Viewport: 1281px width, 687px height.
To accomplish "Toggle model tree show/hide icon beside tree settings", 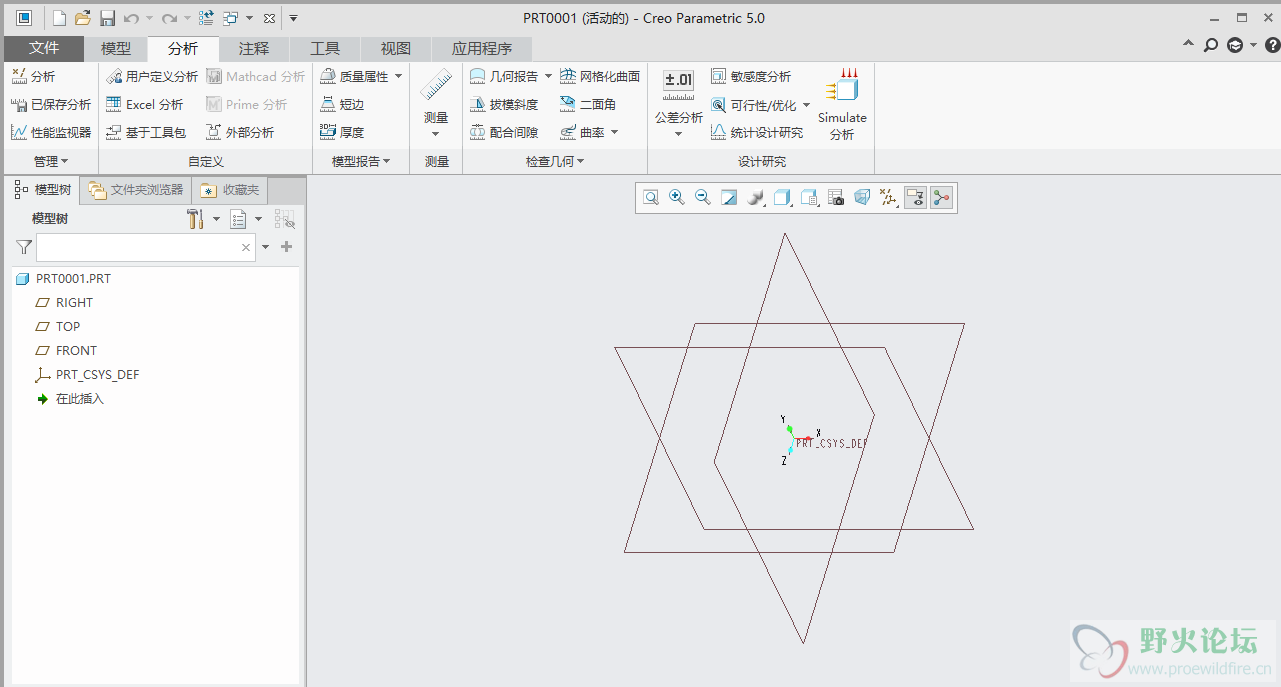I will [x=285, y=219].
